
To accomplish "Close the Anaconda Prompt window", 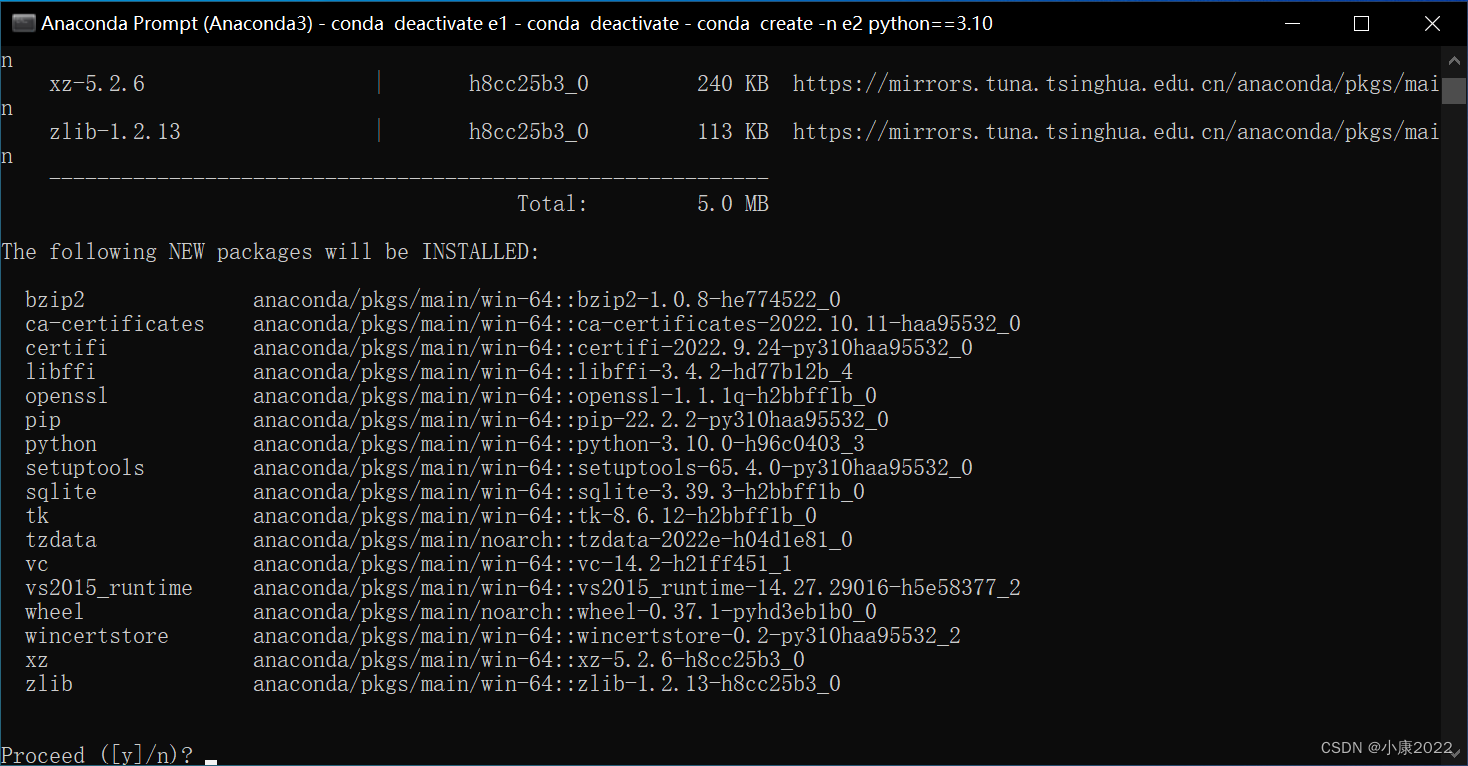I will [1429, 23].
